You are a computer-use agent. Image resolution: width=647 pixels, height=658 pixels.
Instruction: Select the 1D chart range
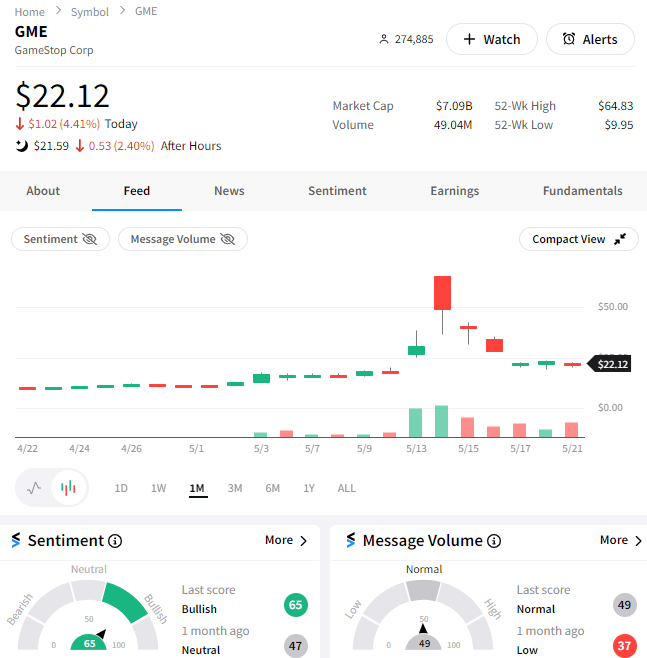tap(121, 488)
